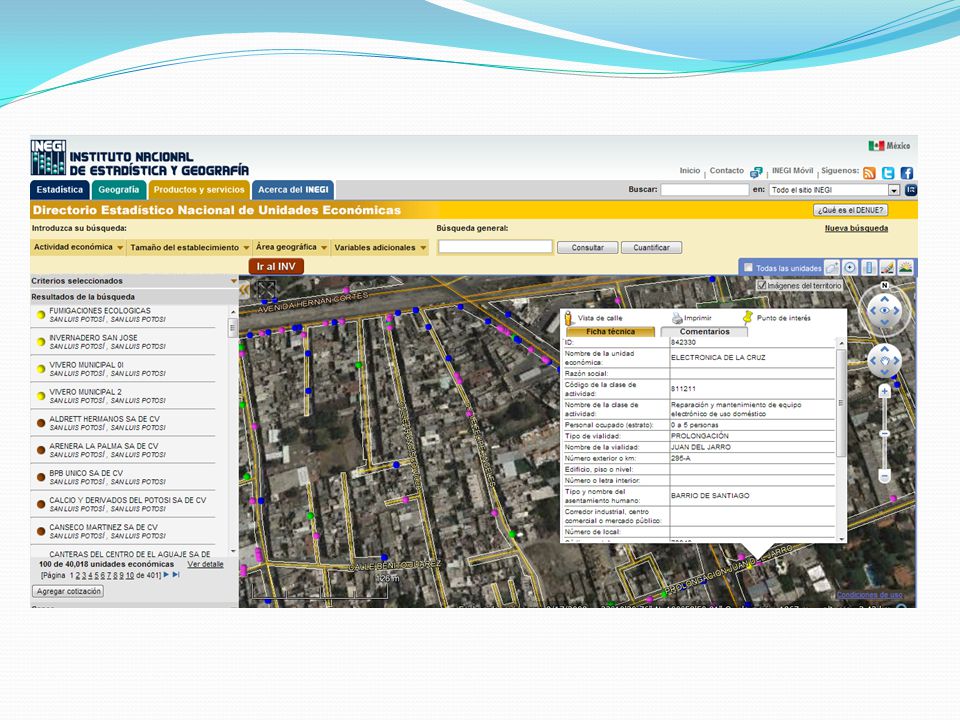Screen dimensions: 960x720
Task: Click the fullscreen expand icon on the map
Action: click(266, 290)
